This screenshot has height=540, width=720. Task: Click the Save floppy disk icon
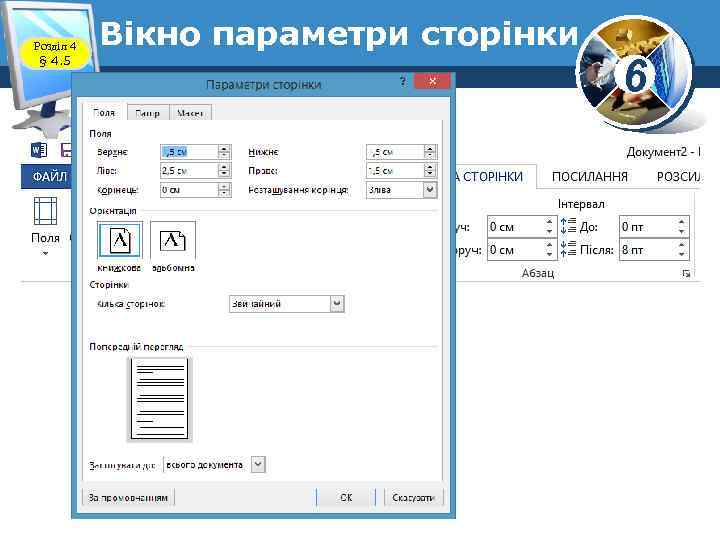(66, 150)
